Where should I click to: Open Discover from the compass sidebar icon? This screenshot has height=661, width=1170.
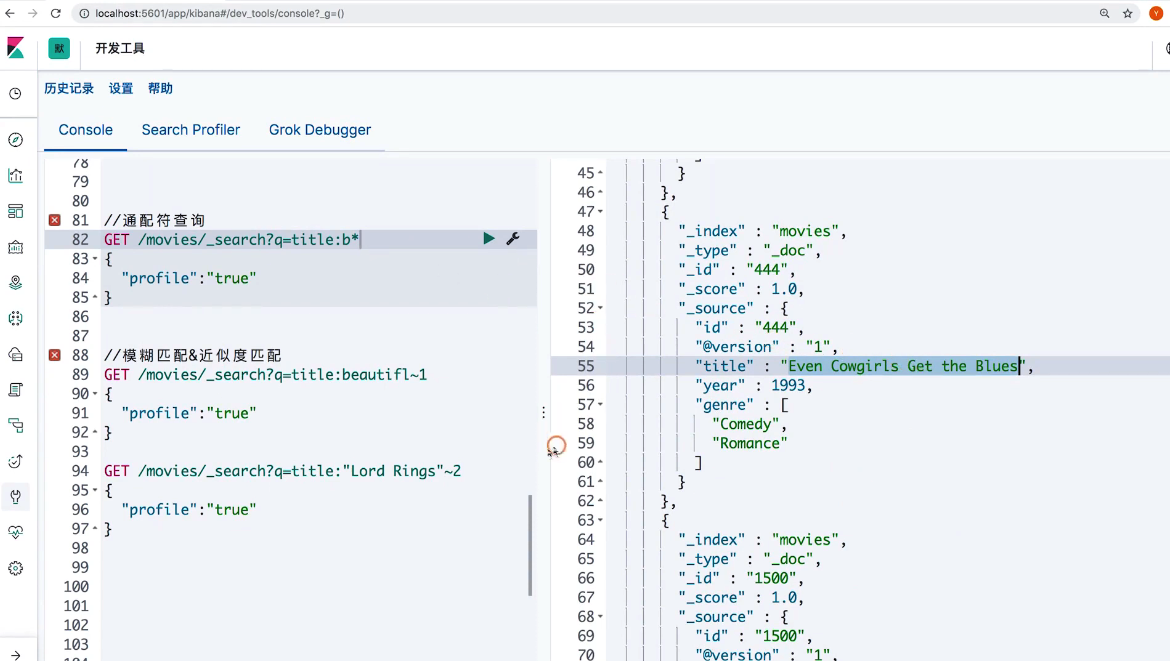pos(15,140)
